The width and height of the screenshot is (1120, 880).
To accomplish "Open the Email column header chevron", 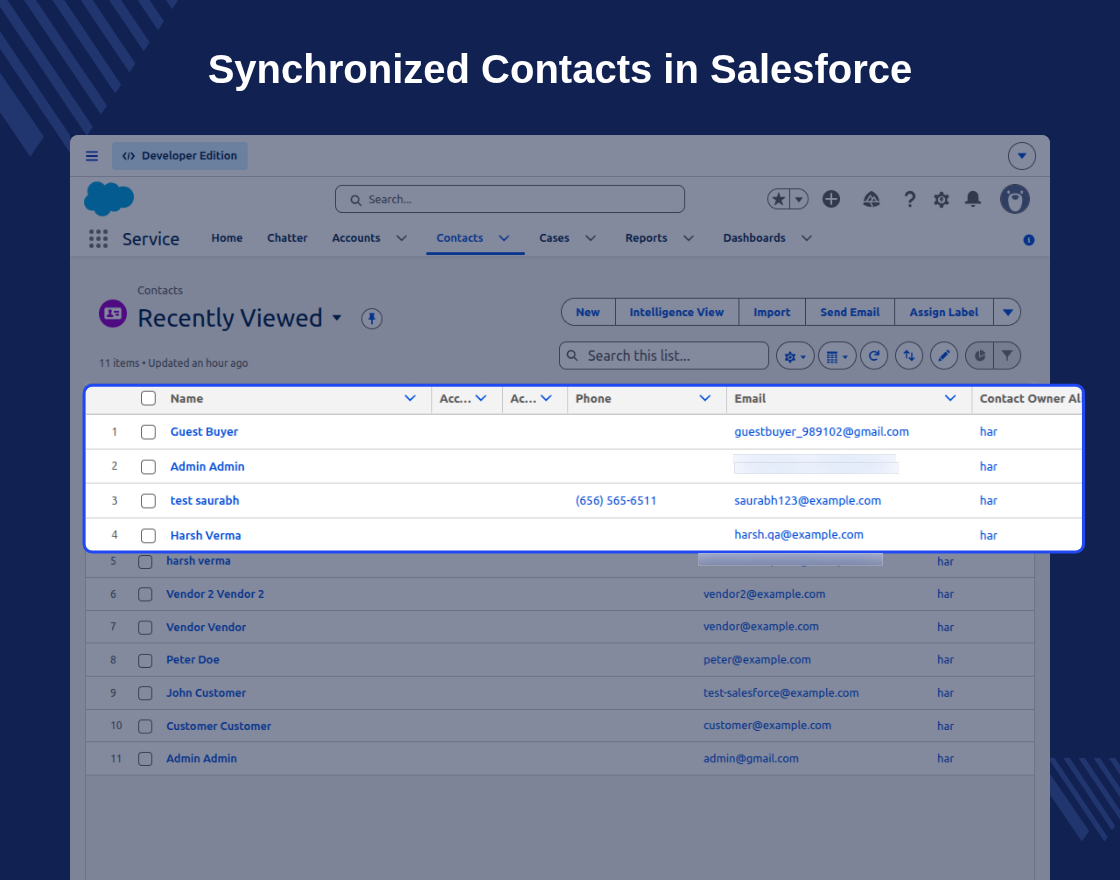I will click(950, 398).
